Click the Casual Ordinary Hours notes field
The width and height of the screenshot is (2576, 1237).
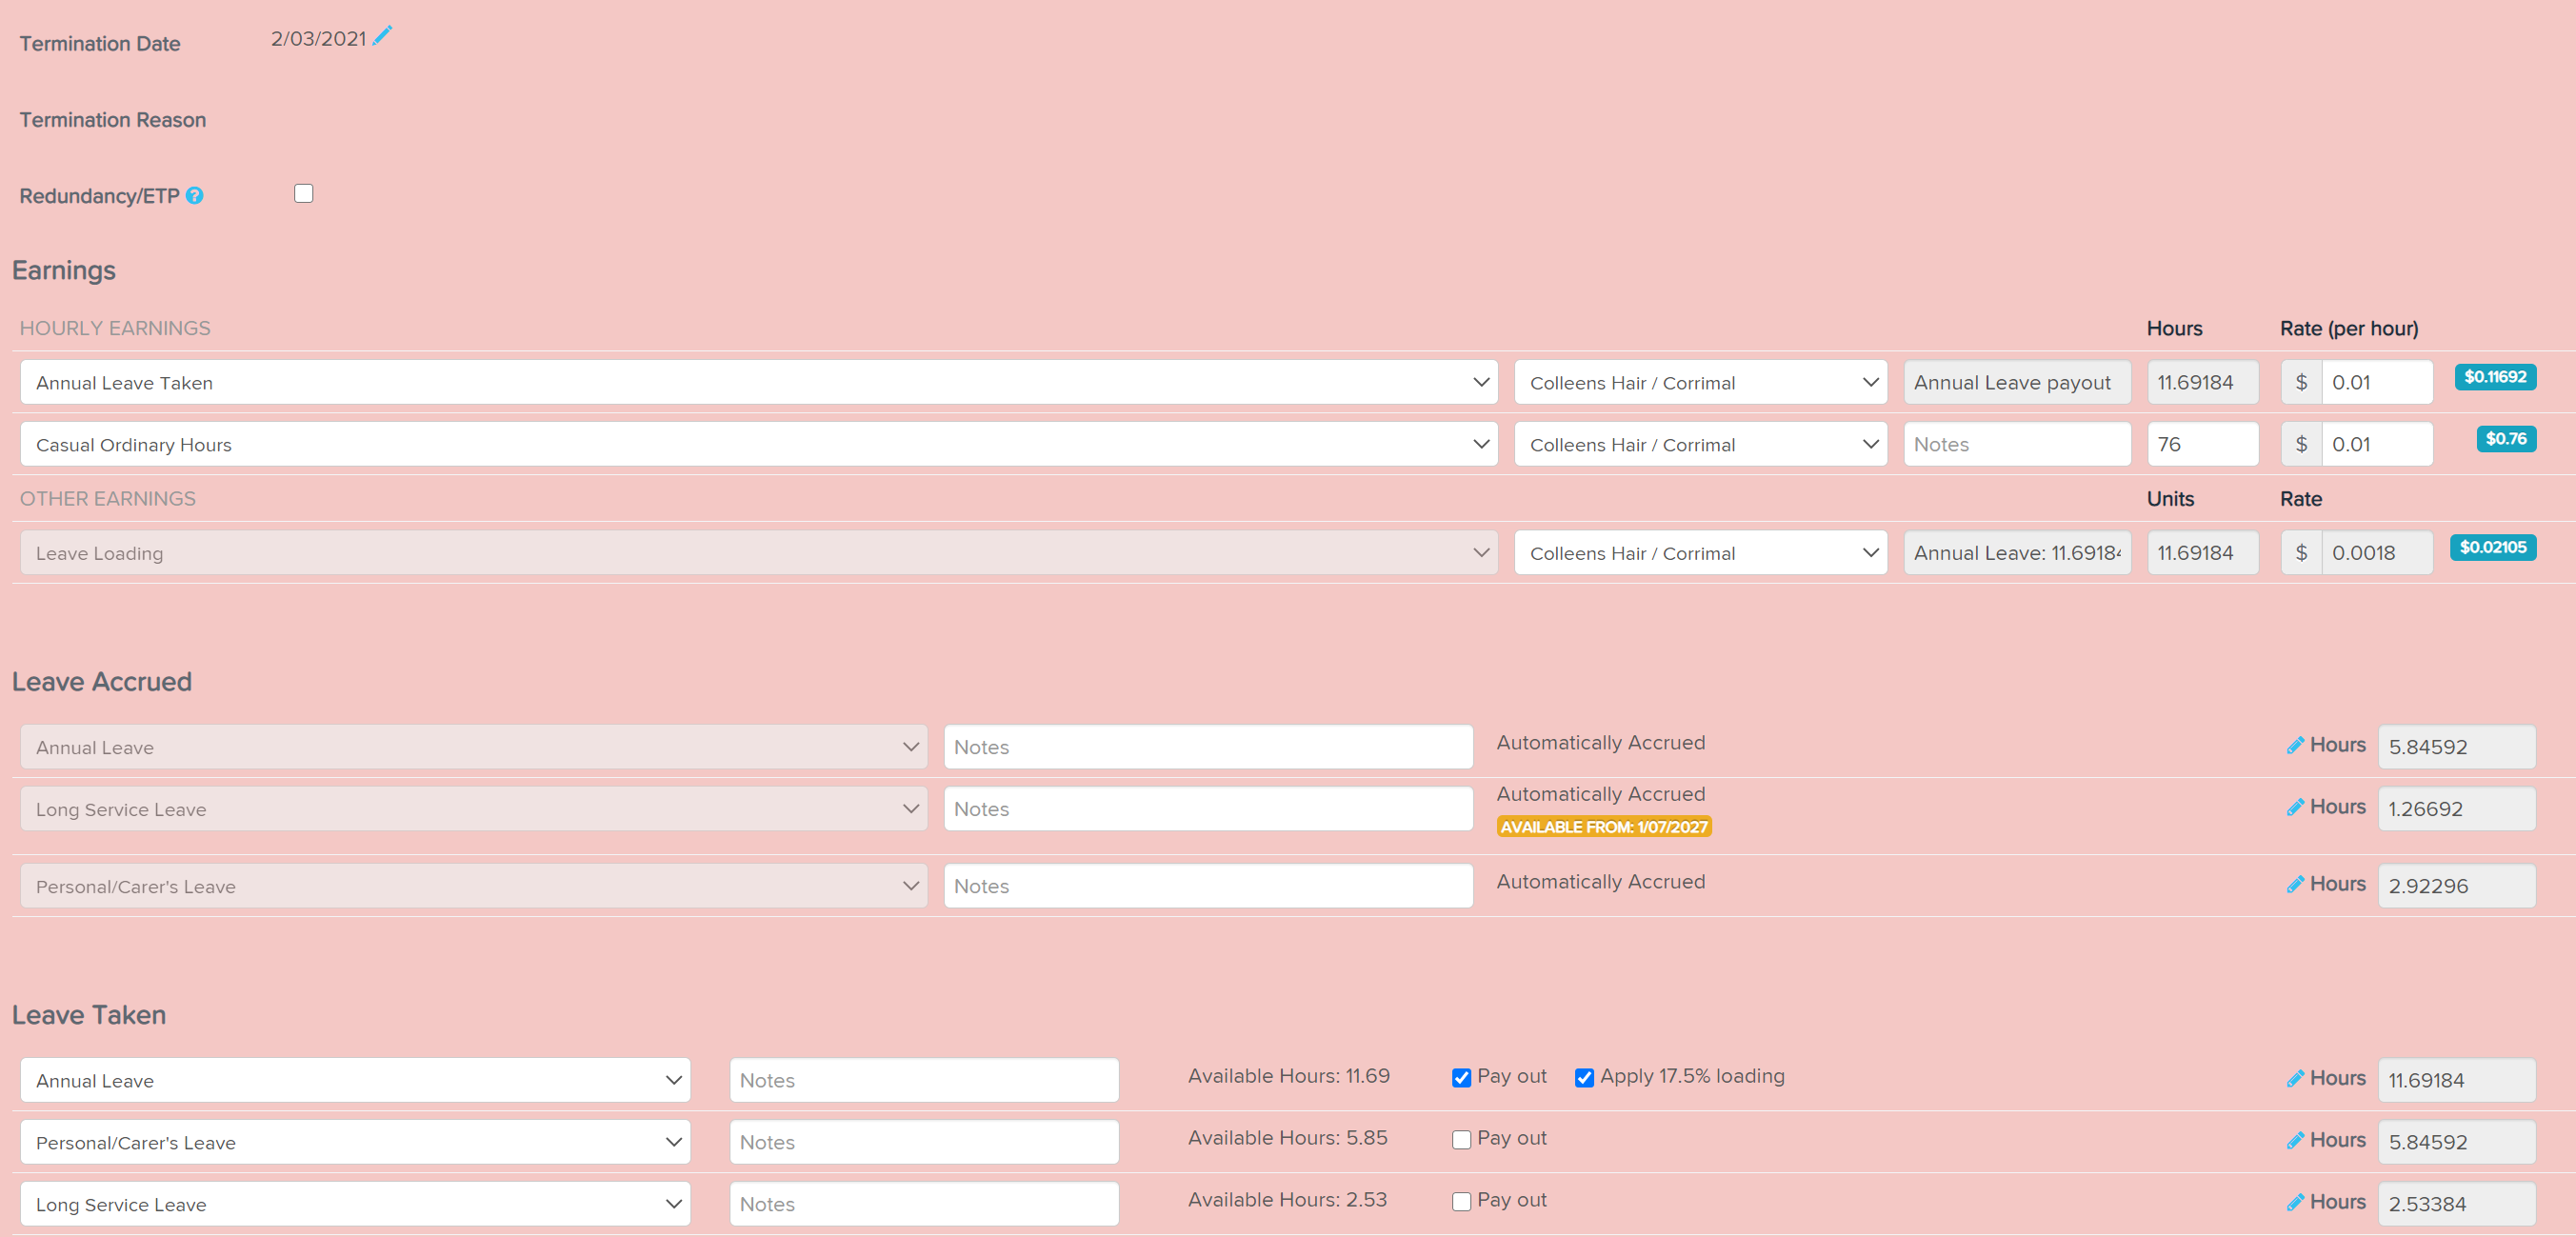(2016, 445)
